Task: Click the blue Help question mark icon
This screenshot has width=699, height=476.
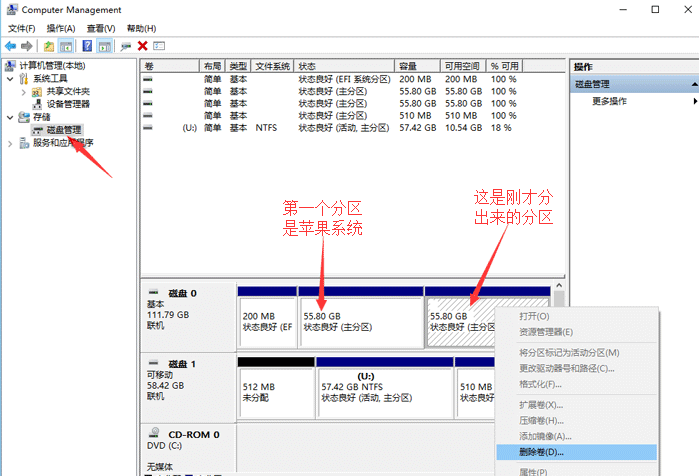Action: pyautogui.click(x=87, y=46)
